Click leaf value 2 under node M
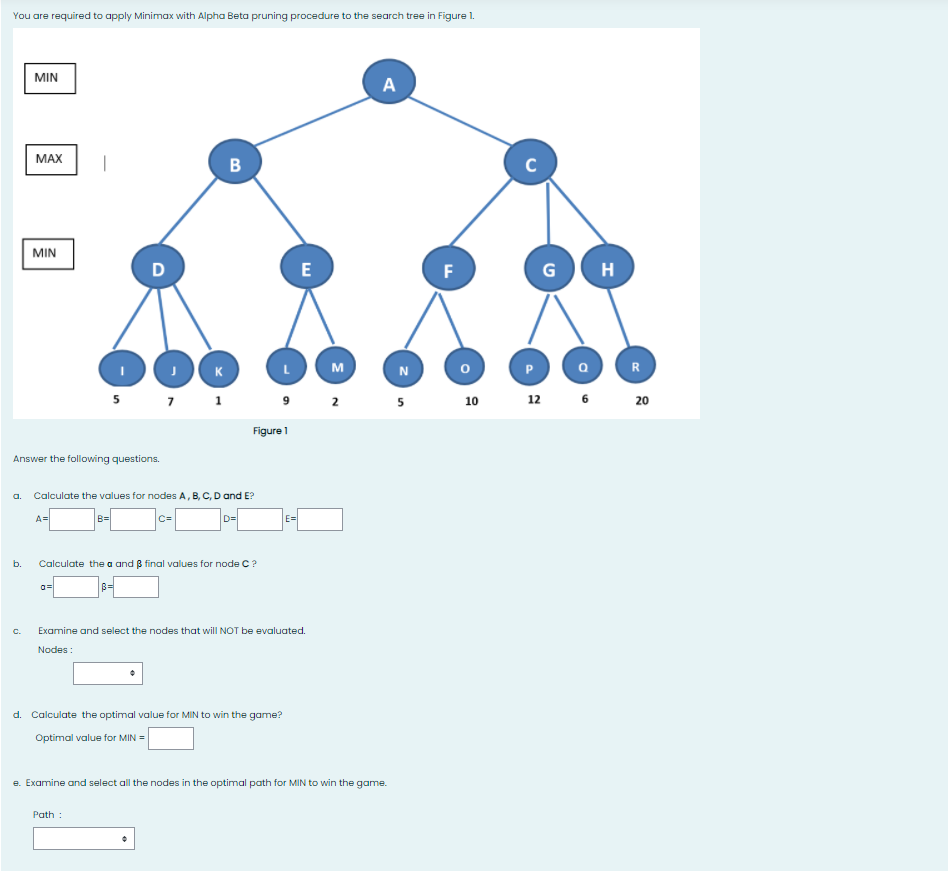The height and width of the screenshot is (871, 948). pyautogui.click(x=335, y=402)
